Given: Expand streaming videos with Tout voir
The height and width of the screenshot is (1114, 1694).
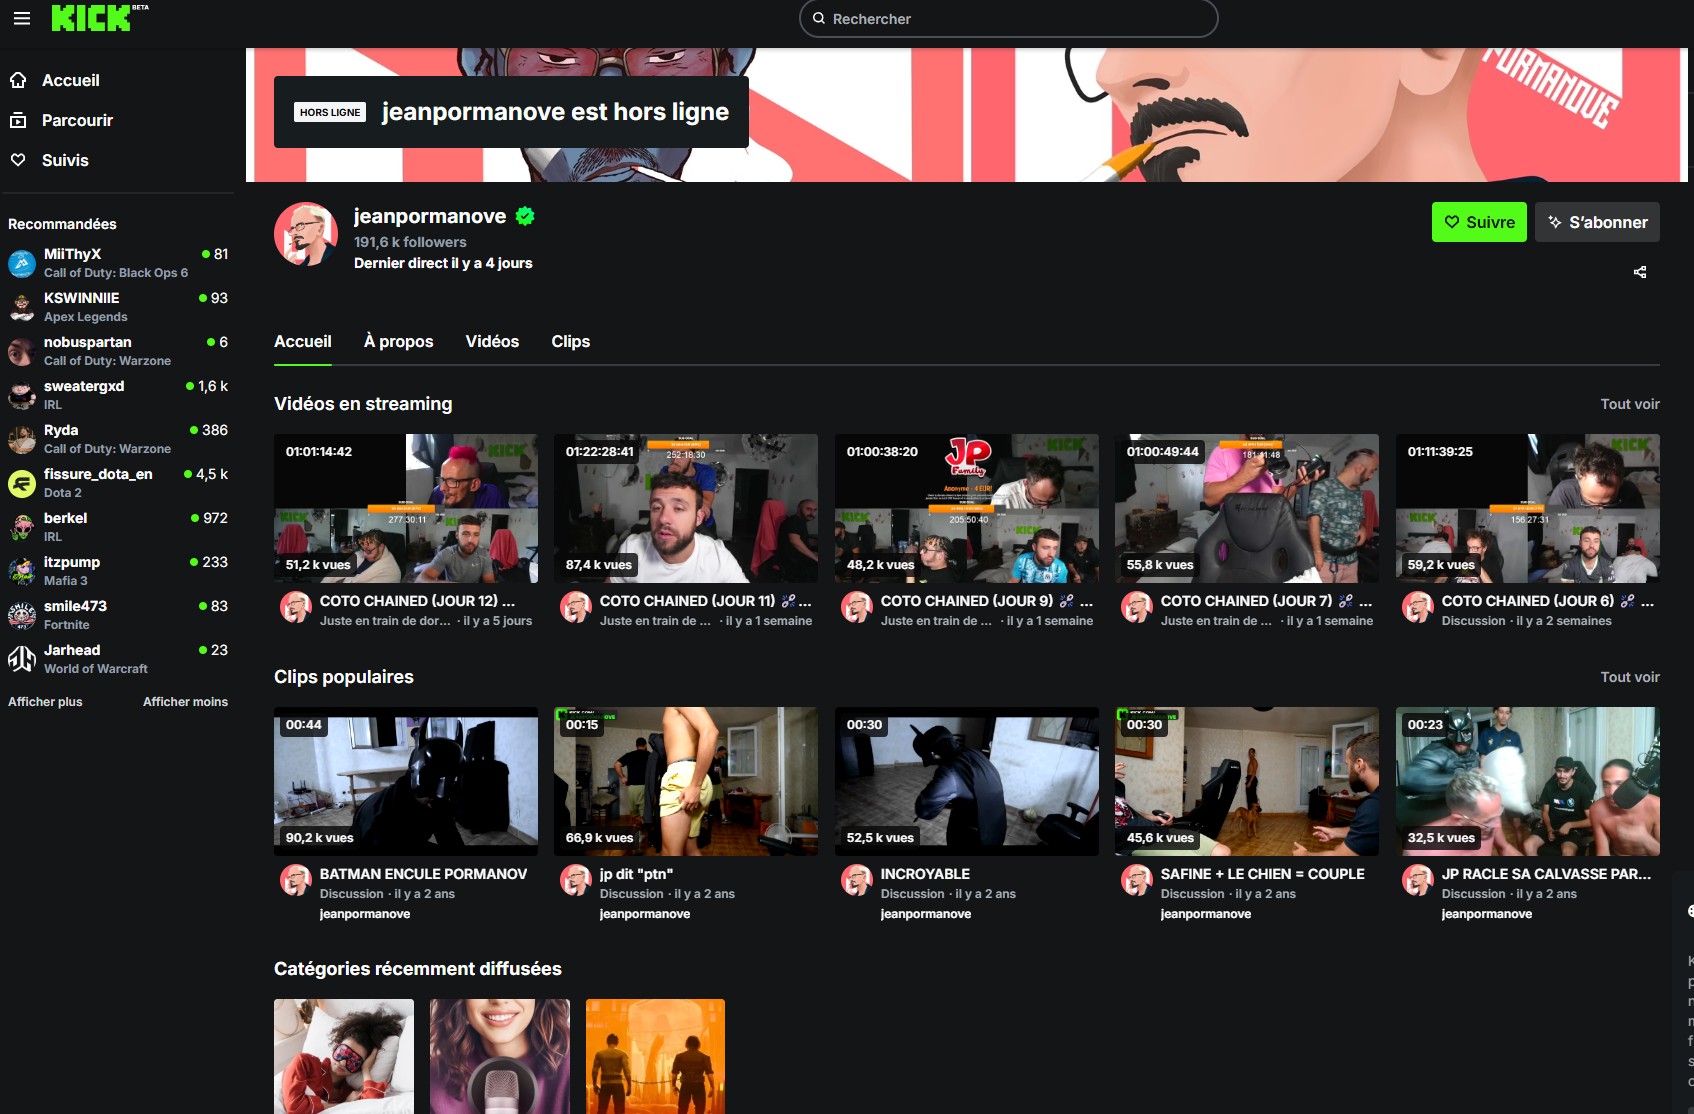Looking at the screenshot, I should tap(1629, 404).
